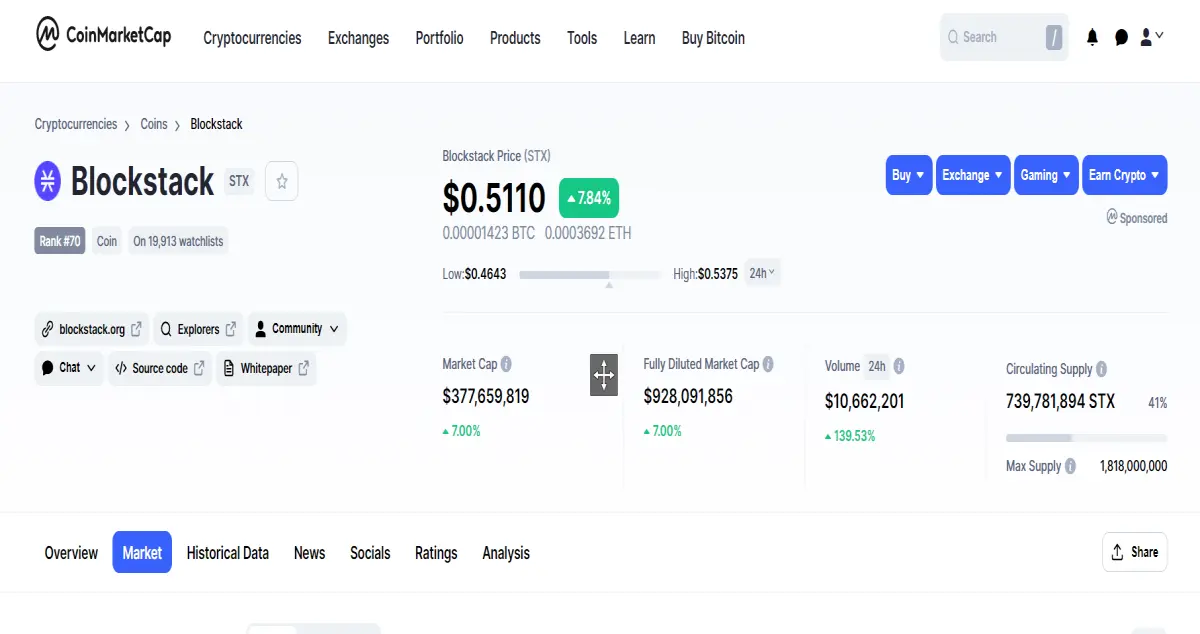Open the Cryptocurrencies menu

coord(252,38)
